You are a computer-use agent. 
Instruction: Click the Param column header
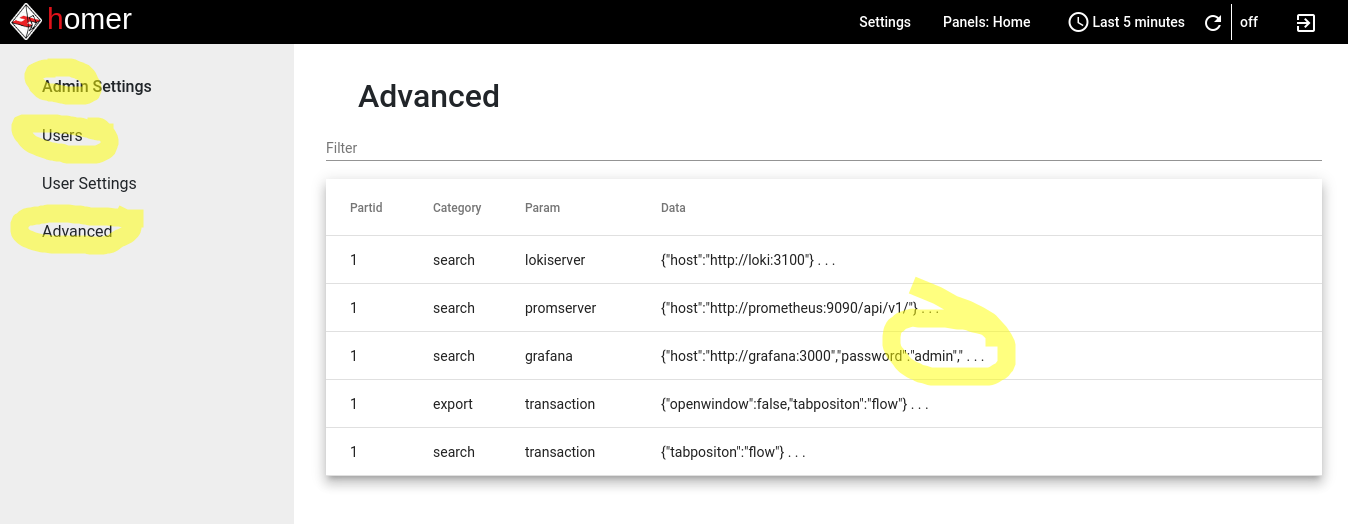[x=542, y=208]
